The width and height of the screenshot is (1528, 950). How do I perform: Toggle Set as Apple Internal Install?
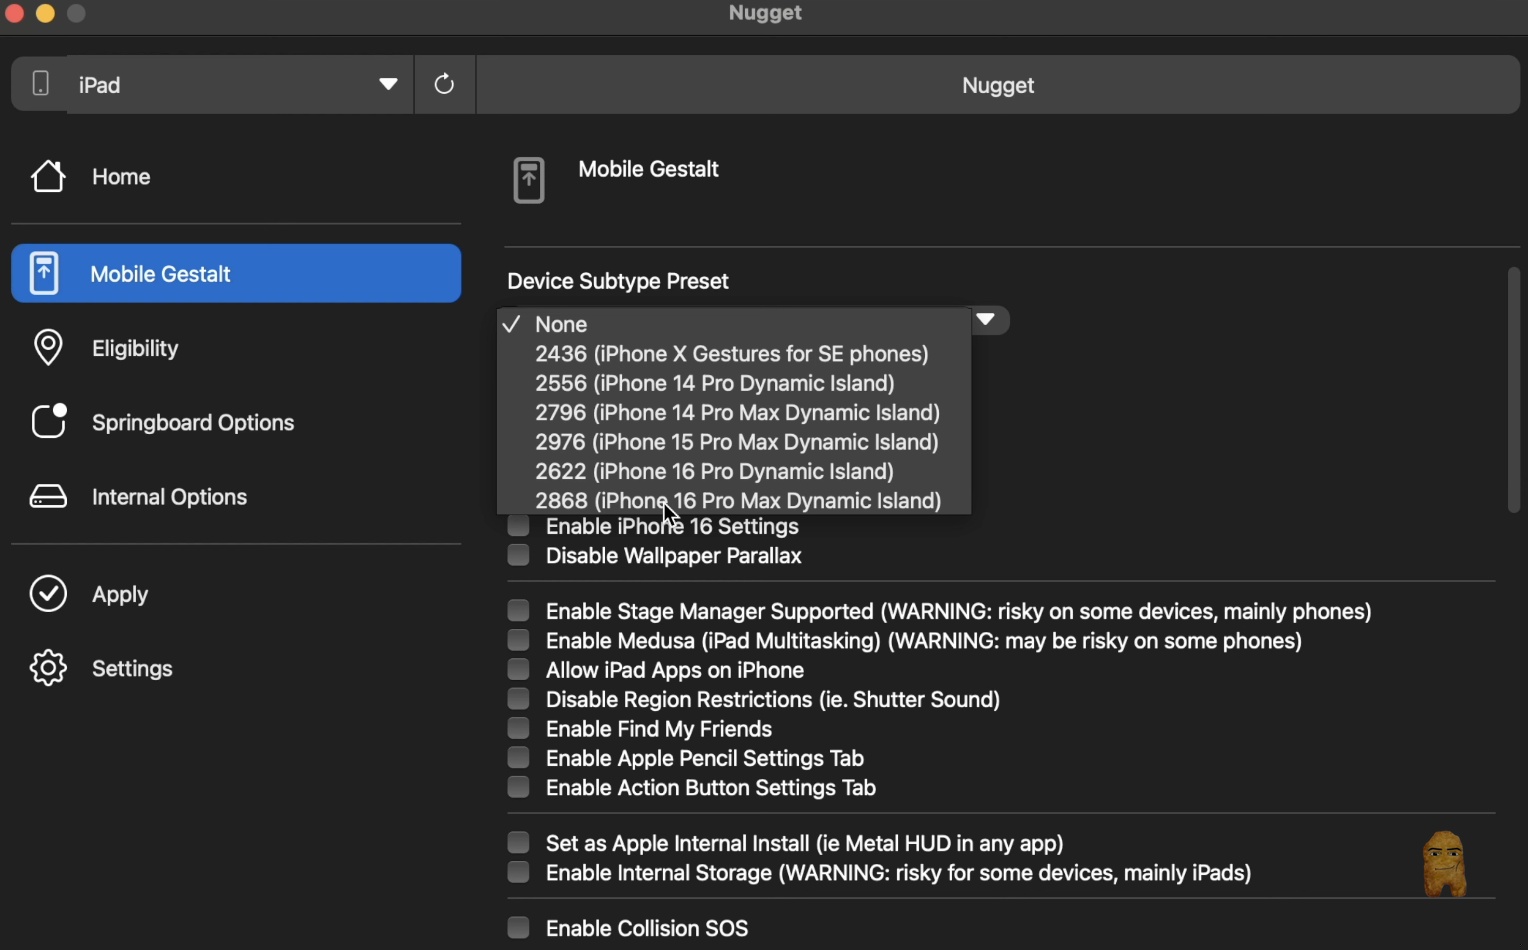point(518,843)
